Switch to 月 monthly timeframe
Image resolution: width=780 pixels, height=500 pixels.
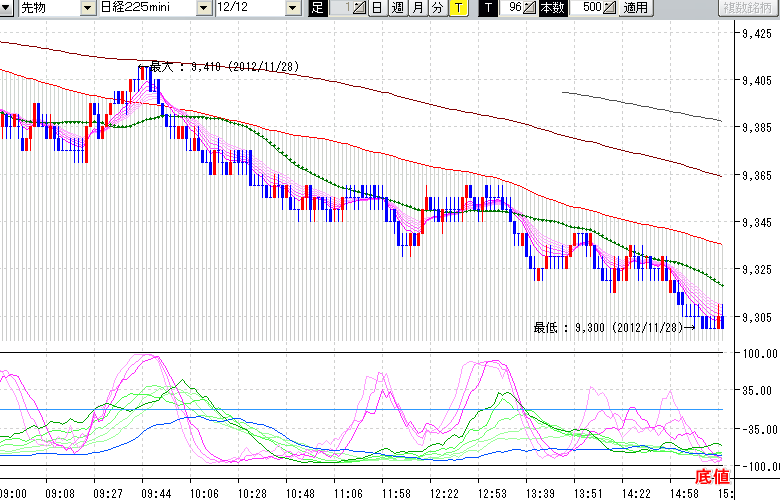click(x=417, y=8)
